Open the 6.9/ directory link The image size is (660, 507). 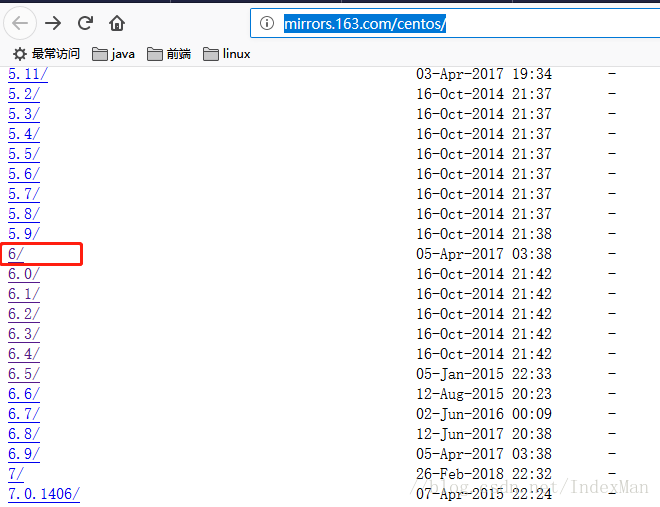[x=24, y=454]
